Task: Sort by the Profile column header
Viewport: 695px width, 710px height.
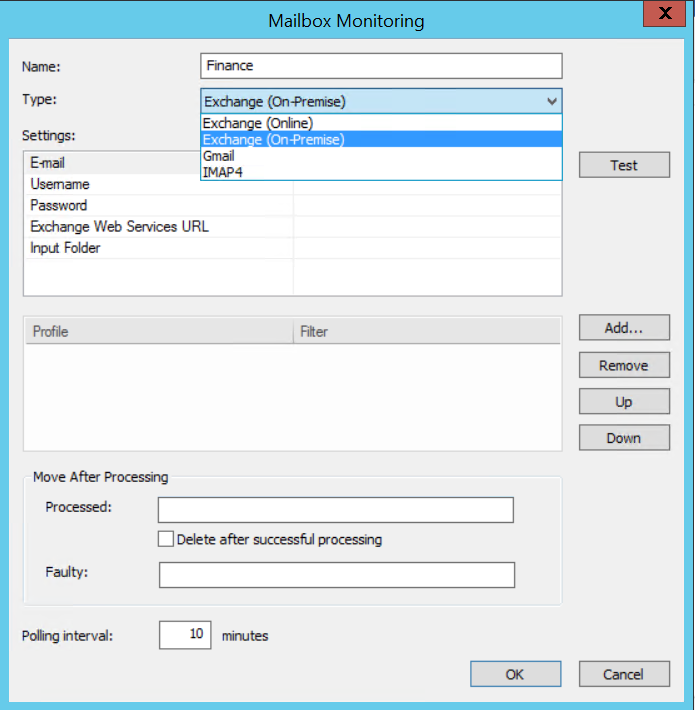Action: click(159, 331)
